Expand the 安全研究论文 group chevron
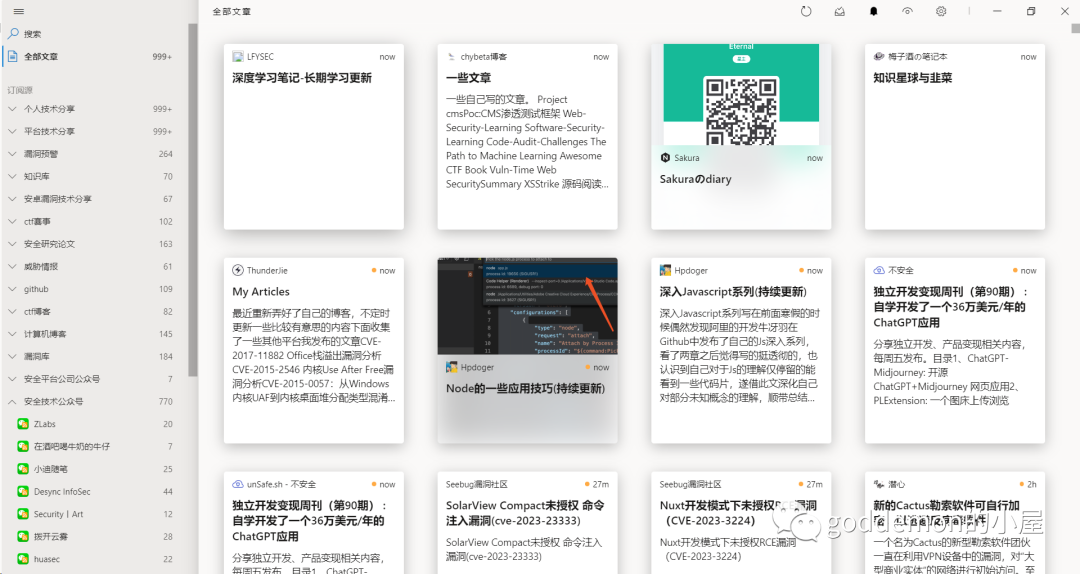1080x574 pixels. click(x=12, y=244)
